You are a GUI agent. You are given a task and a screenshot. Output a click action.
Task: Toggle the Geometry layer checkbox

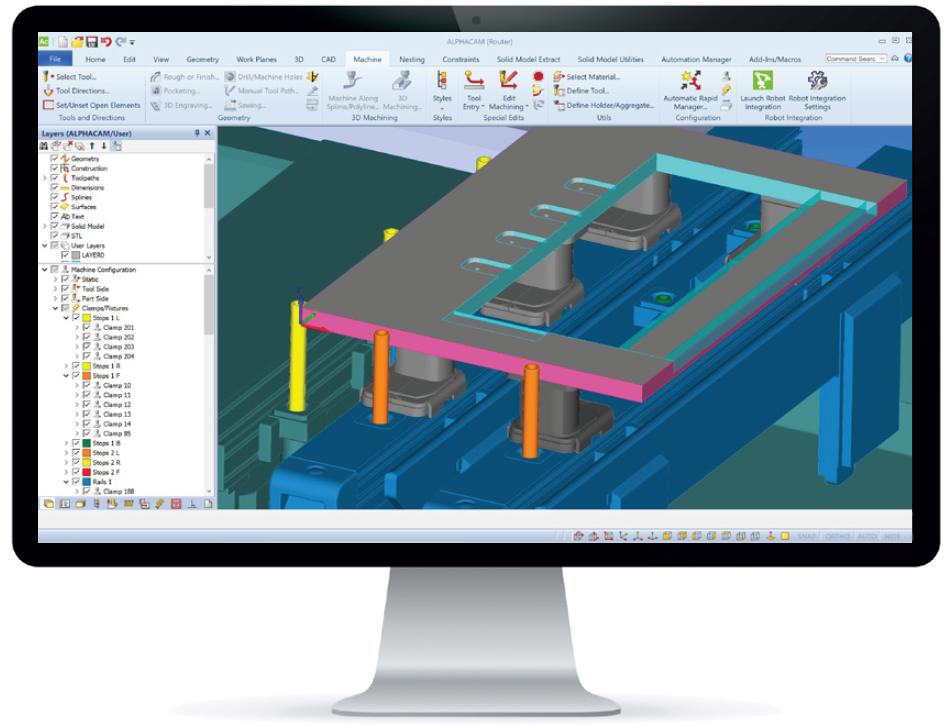pos(55,159)
